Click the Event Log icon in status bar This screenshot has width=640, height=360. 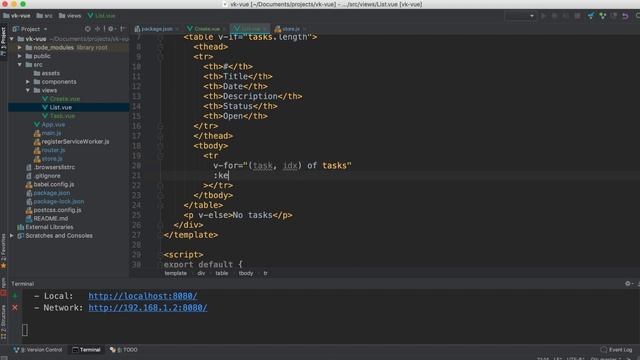pos(604,350)
